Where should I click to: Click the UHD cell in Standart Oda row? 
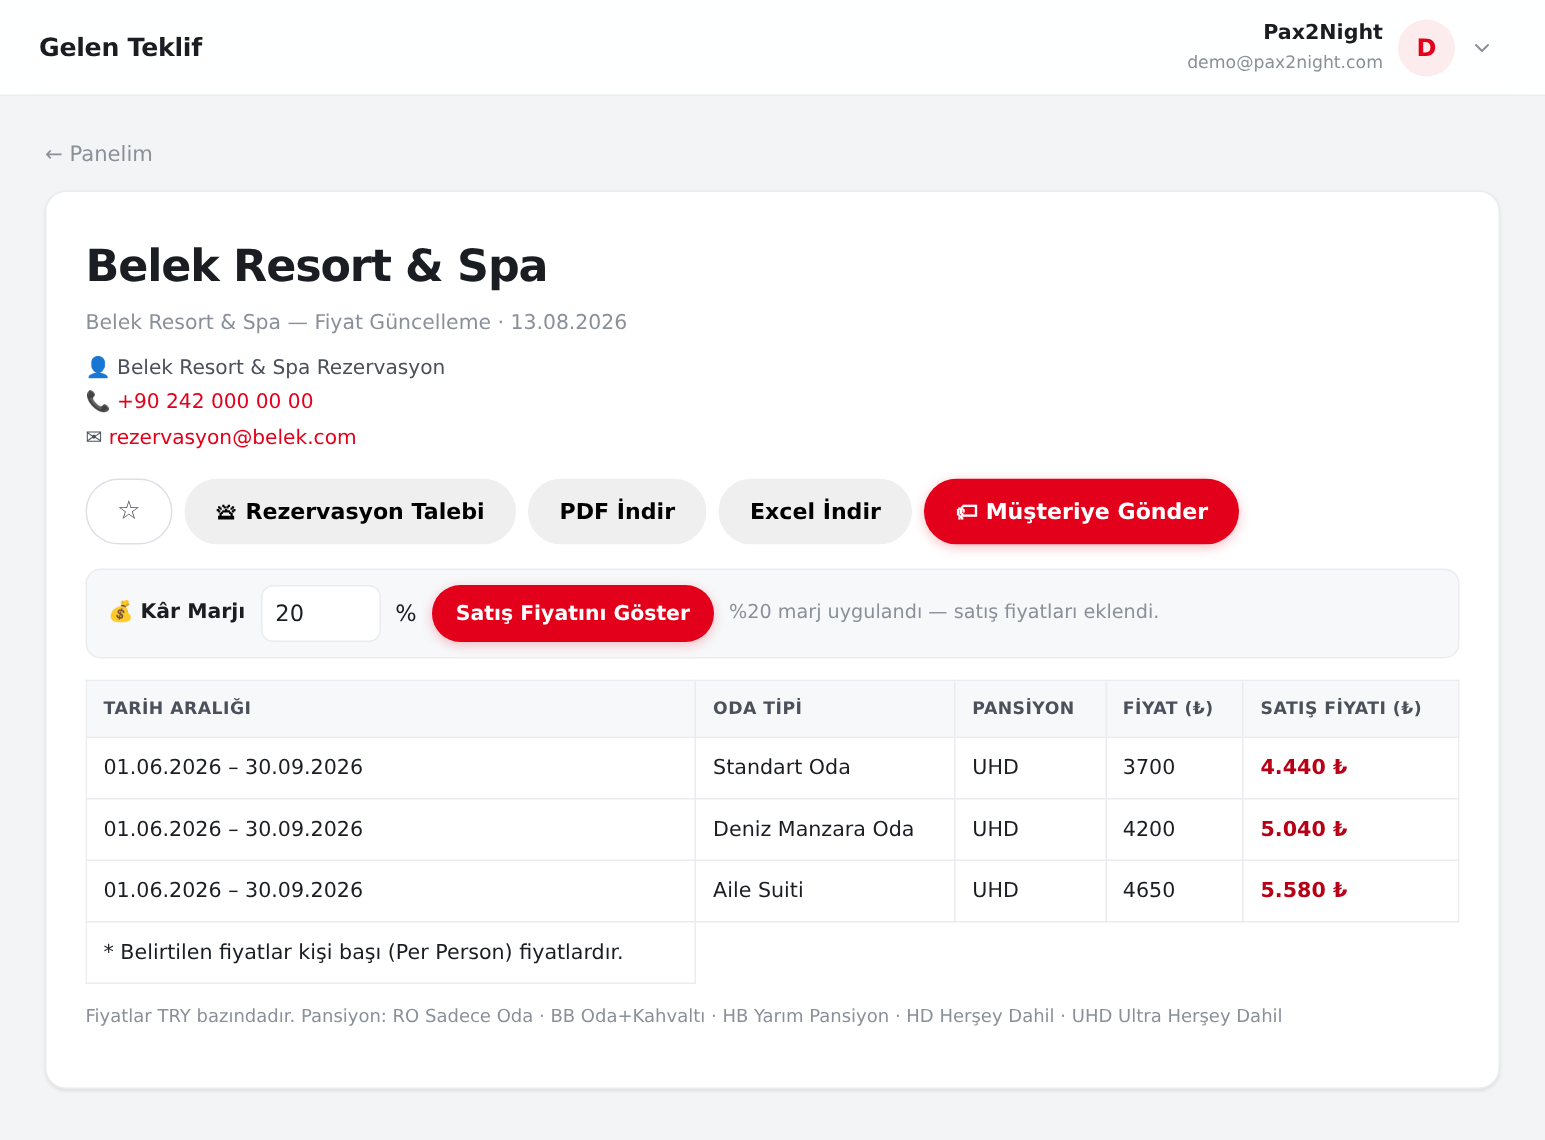click(x=1030, y=767)
